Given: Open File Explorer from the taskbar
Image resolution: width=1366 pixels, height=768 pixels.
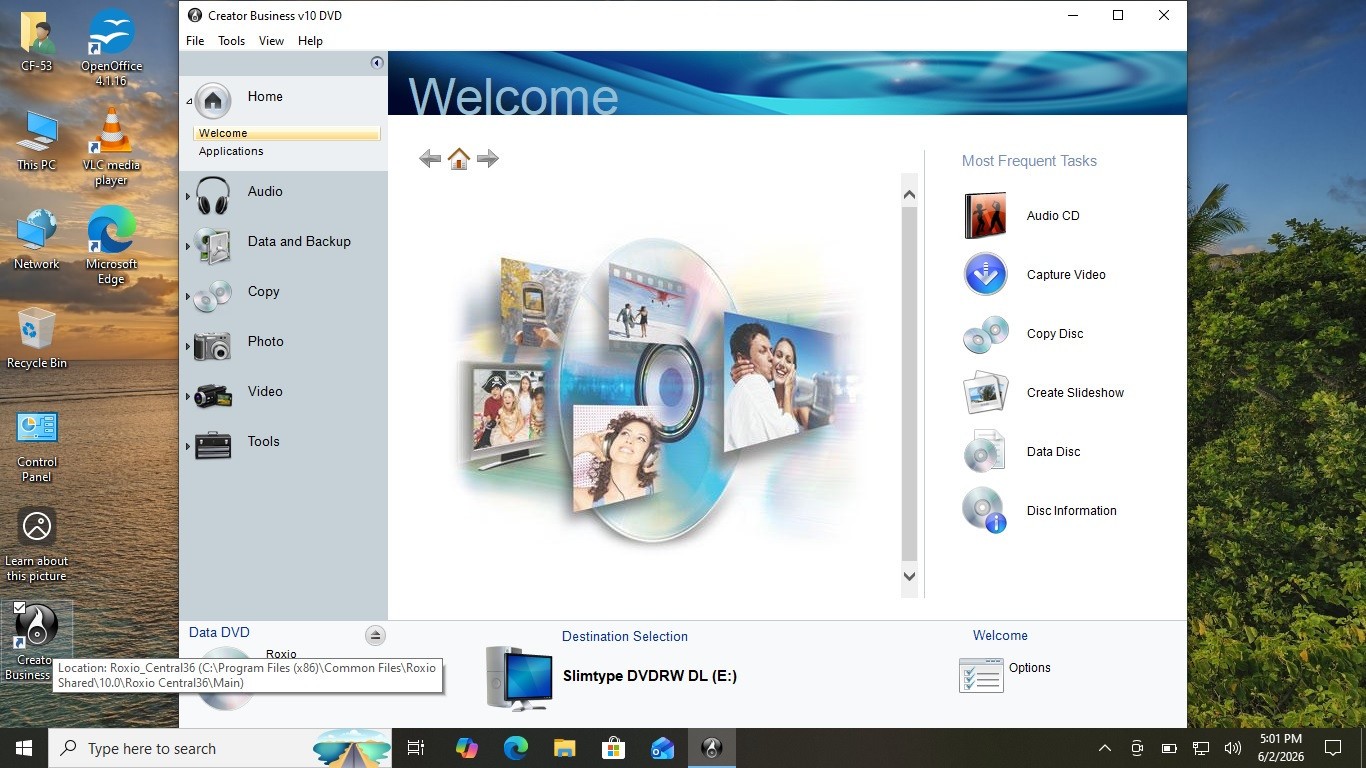Looking at the screenshot, I should (565, 748).
